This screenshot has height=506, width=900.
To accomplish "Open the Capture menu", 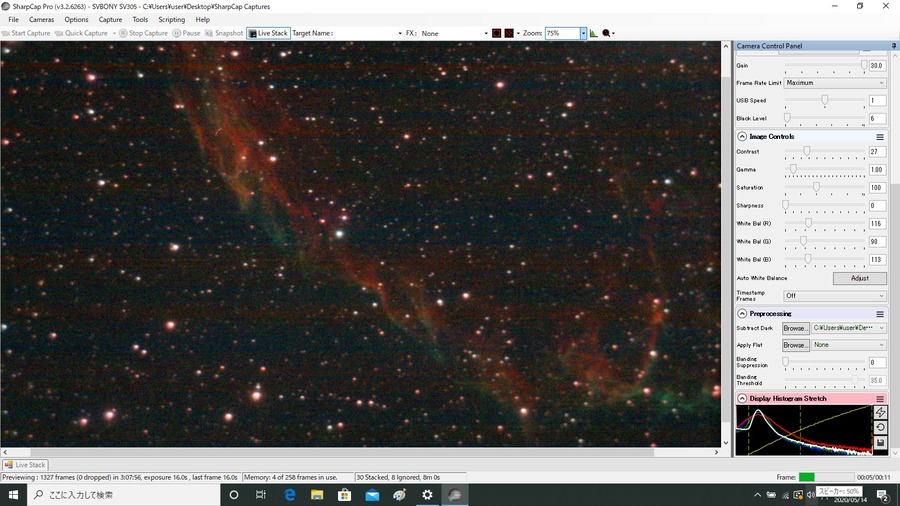I will (x=110, y=20).
